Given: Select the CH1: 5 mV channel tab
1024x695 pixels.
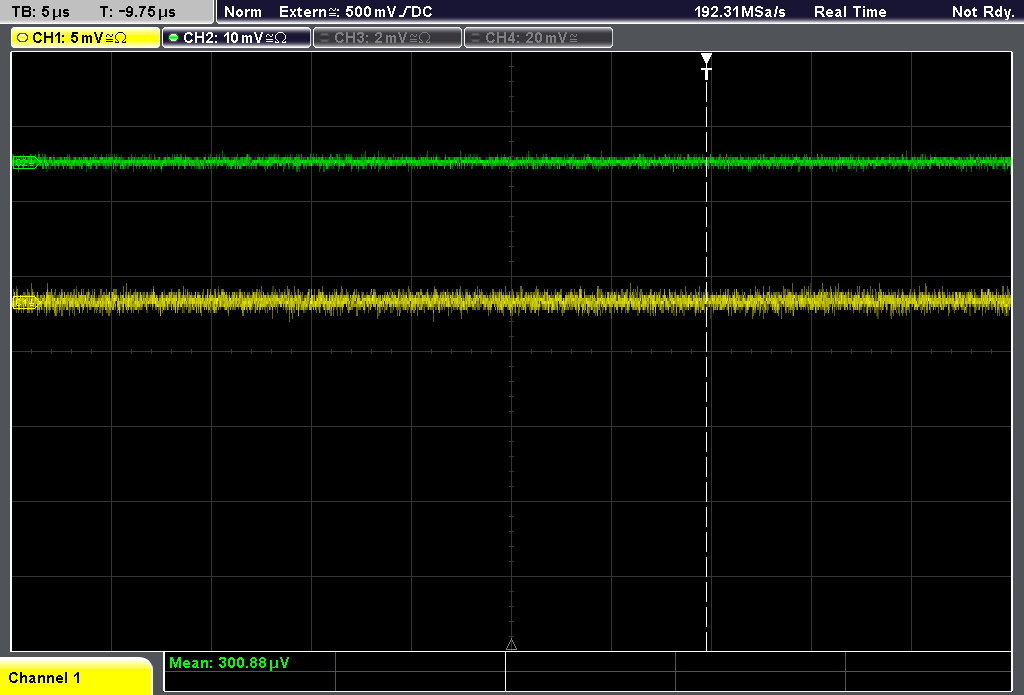Looking at the screenshot, I should point(86,38).
